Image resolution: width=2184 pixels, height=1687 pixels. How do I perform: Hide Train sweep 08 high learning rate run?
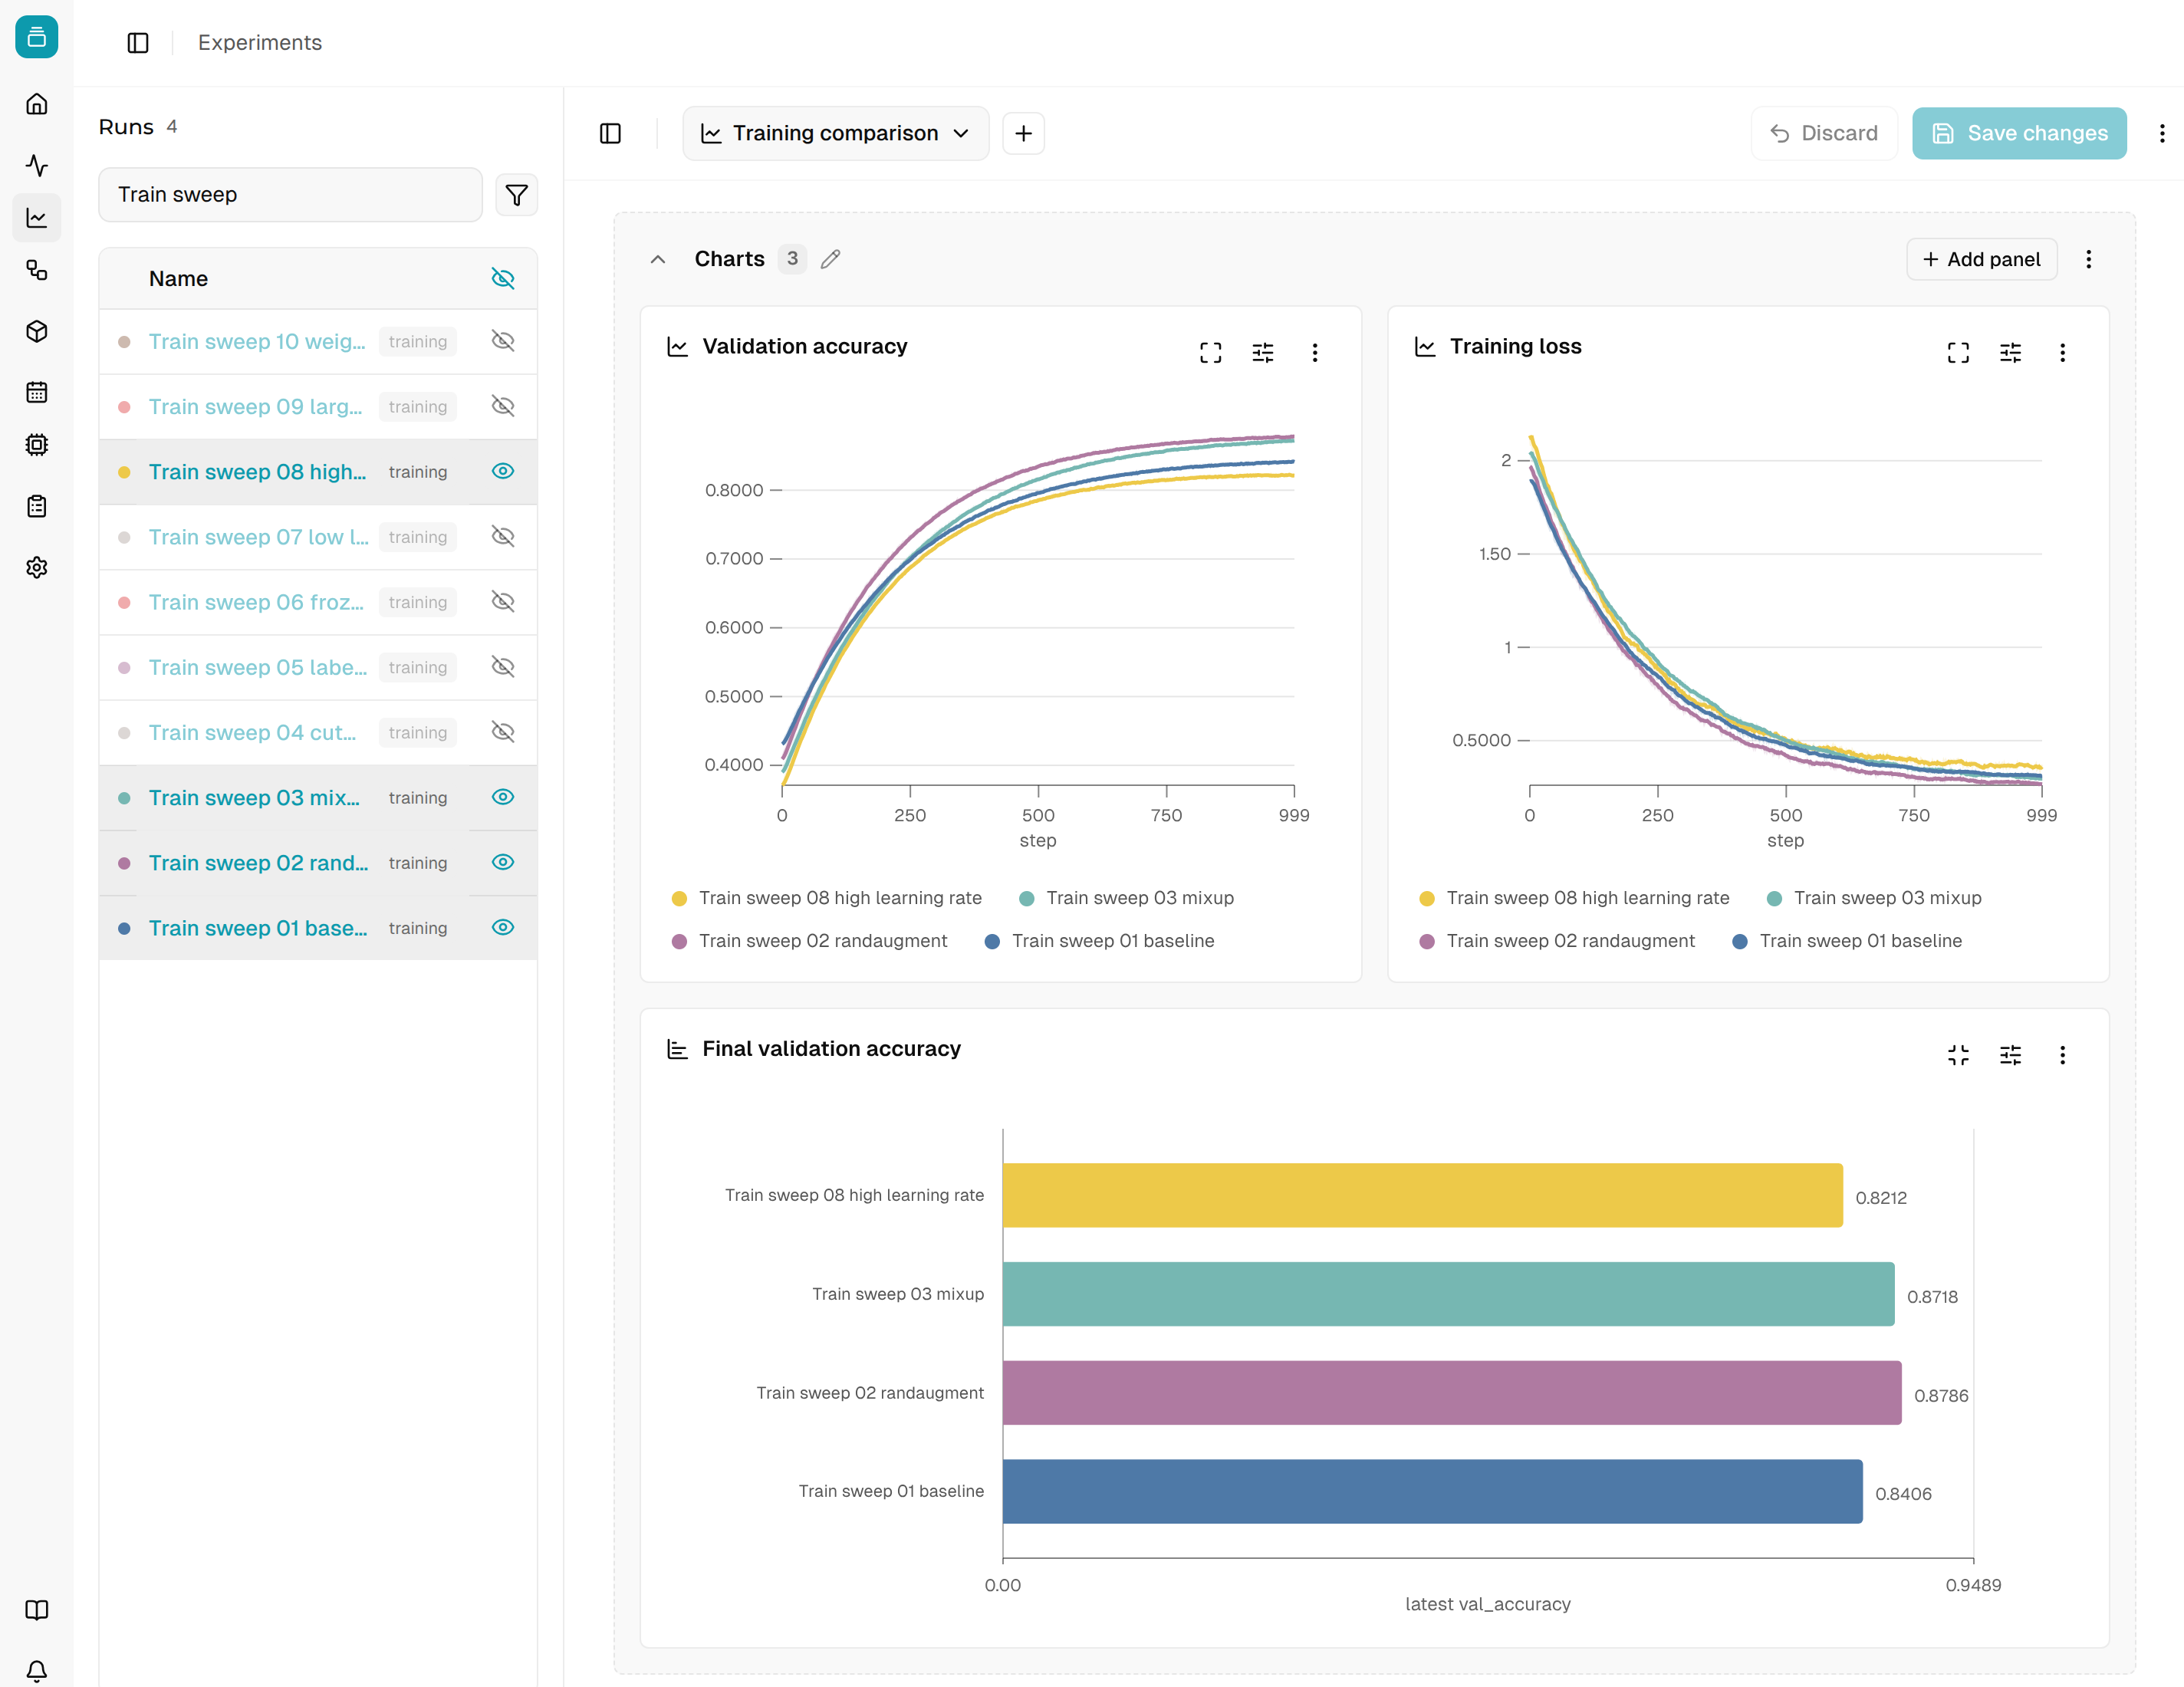pos(503,471)
